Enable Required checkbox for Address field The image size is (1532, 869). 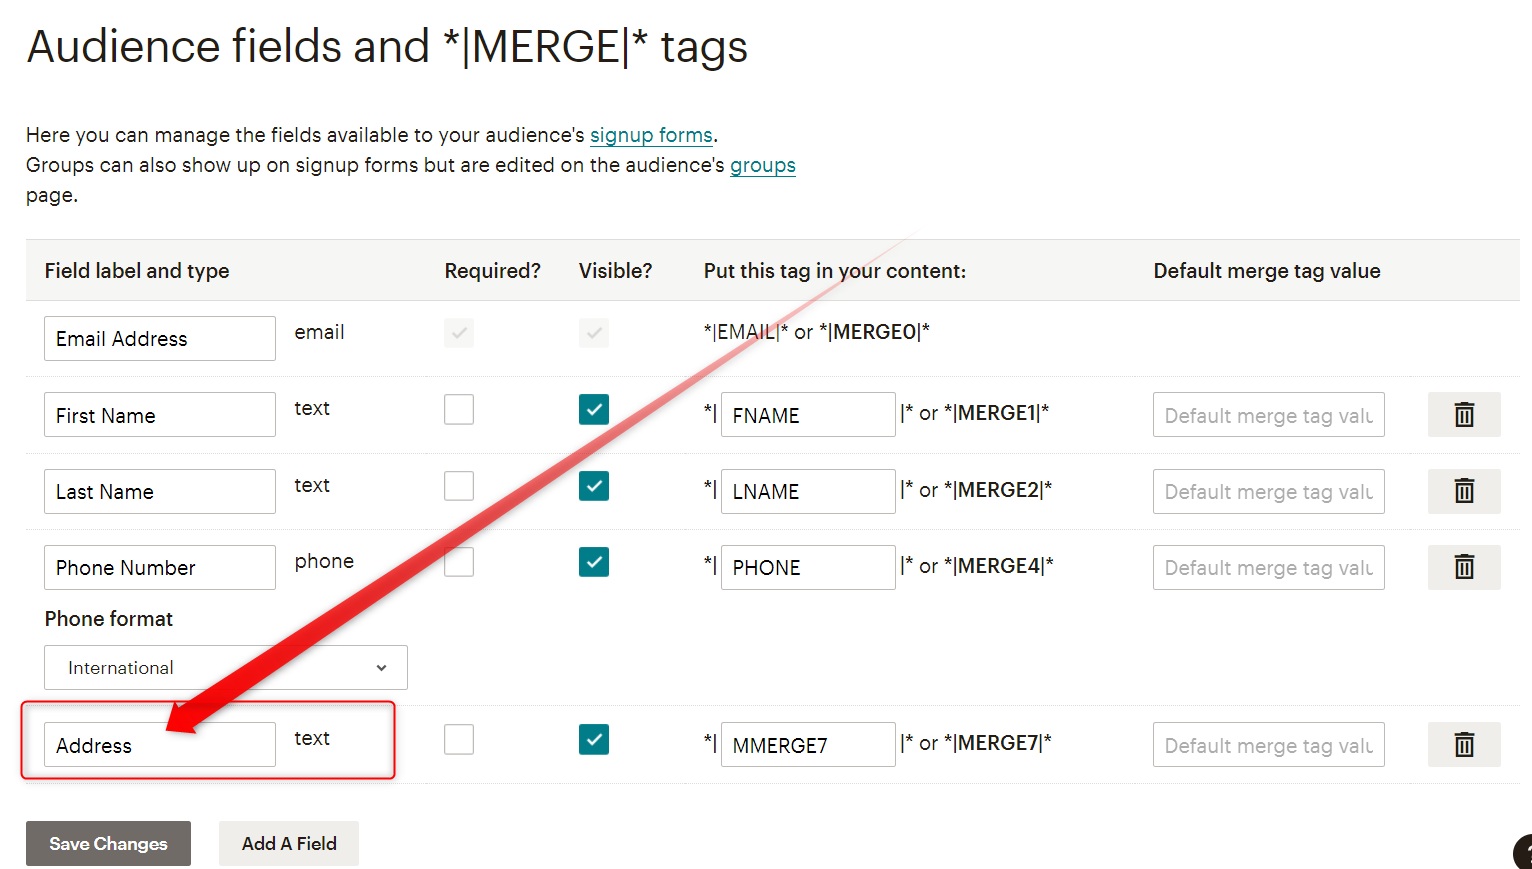coord(459,740)
